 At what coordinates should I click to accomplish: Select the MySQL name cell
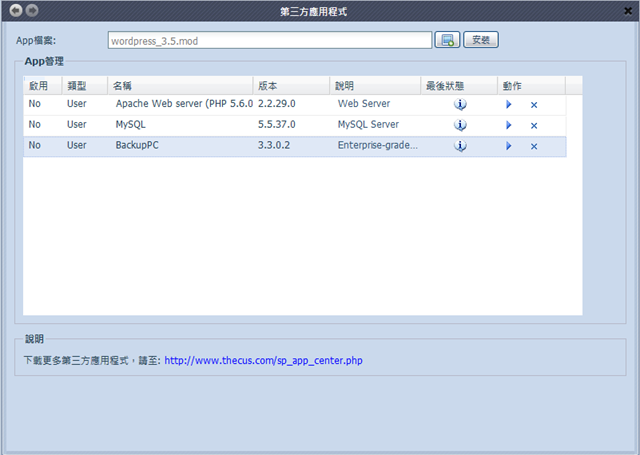[x=131, y=124]
